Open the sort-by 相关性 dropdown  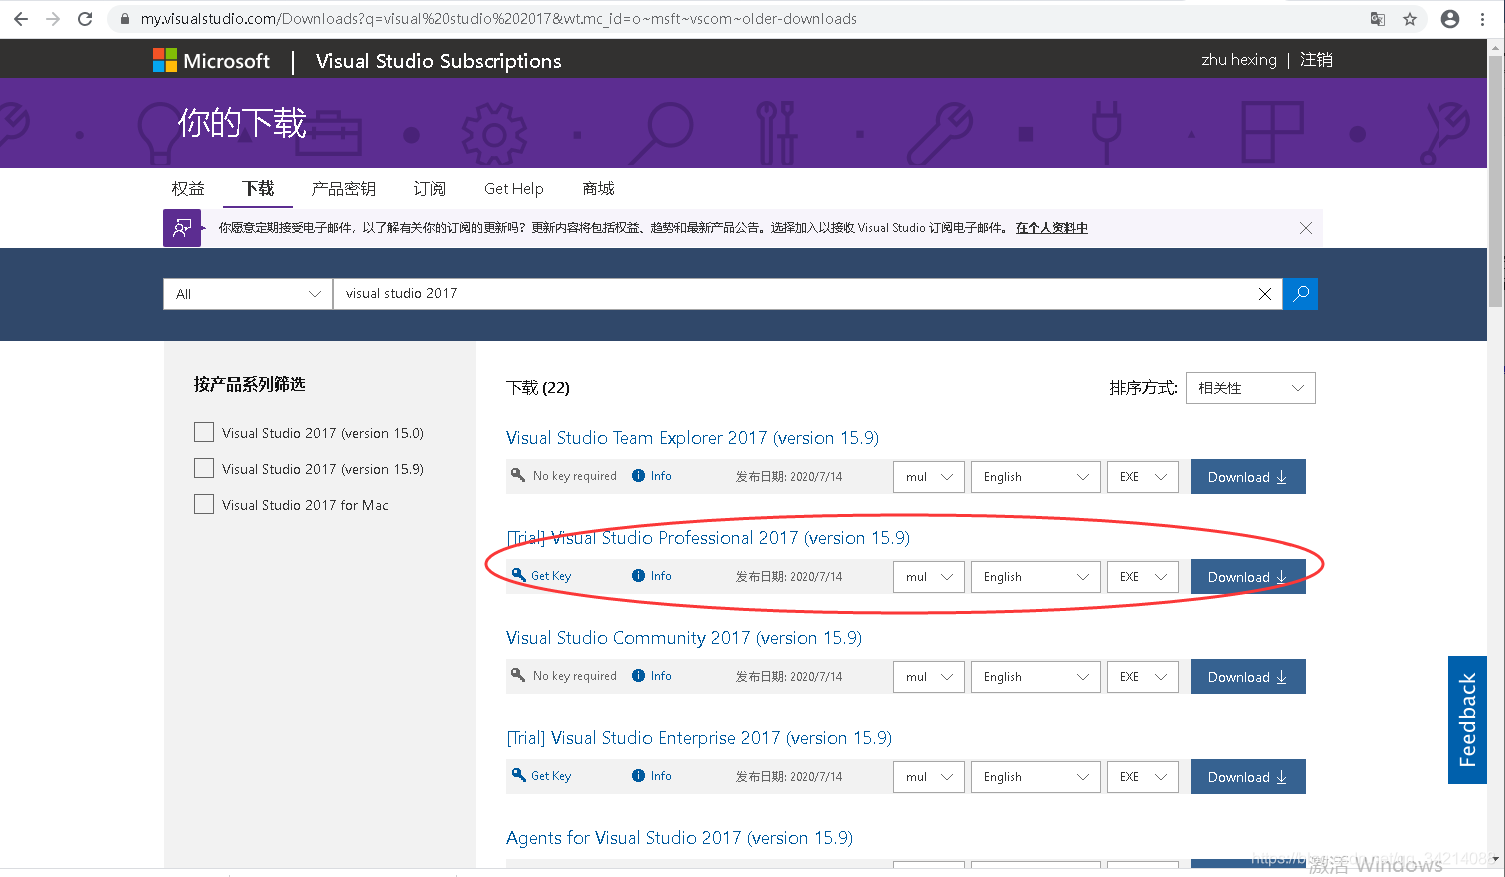(x=1251, y=388)
